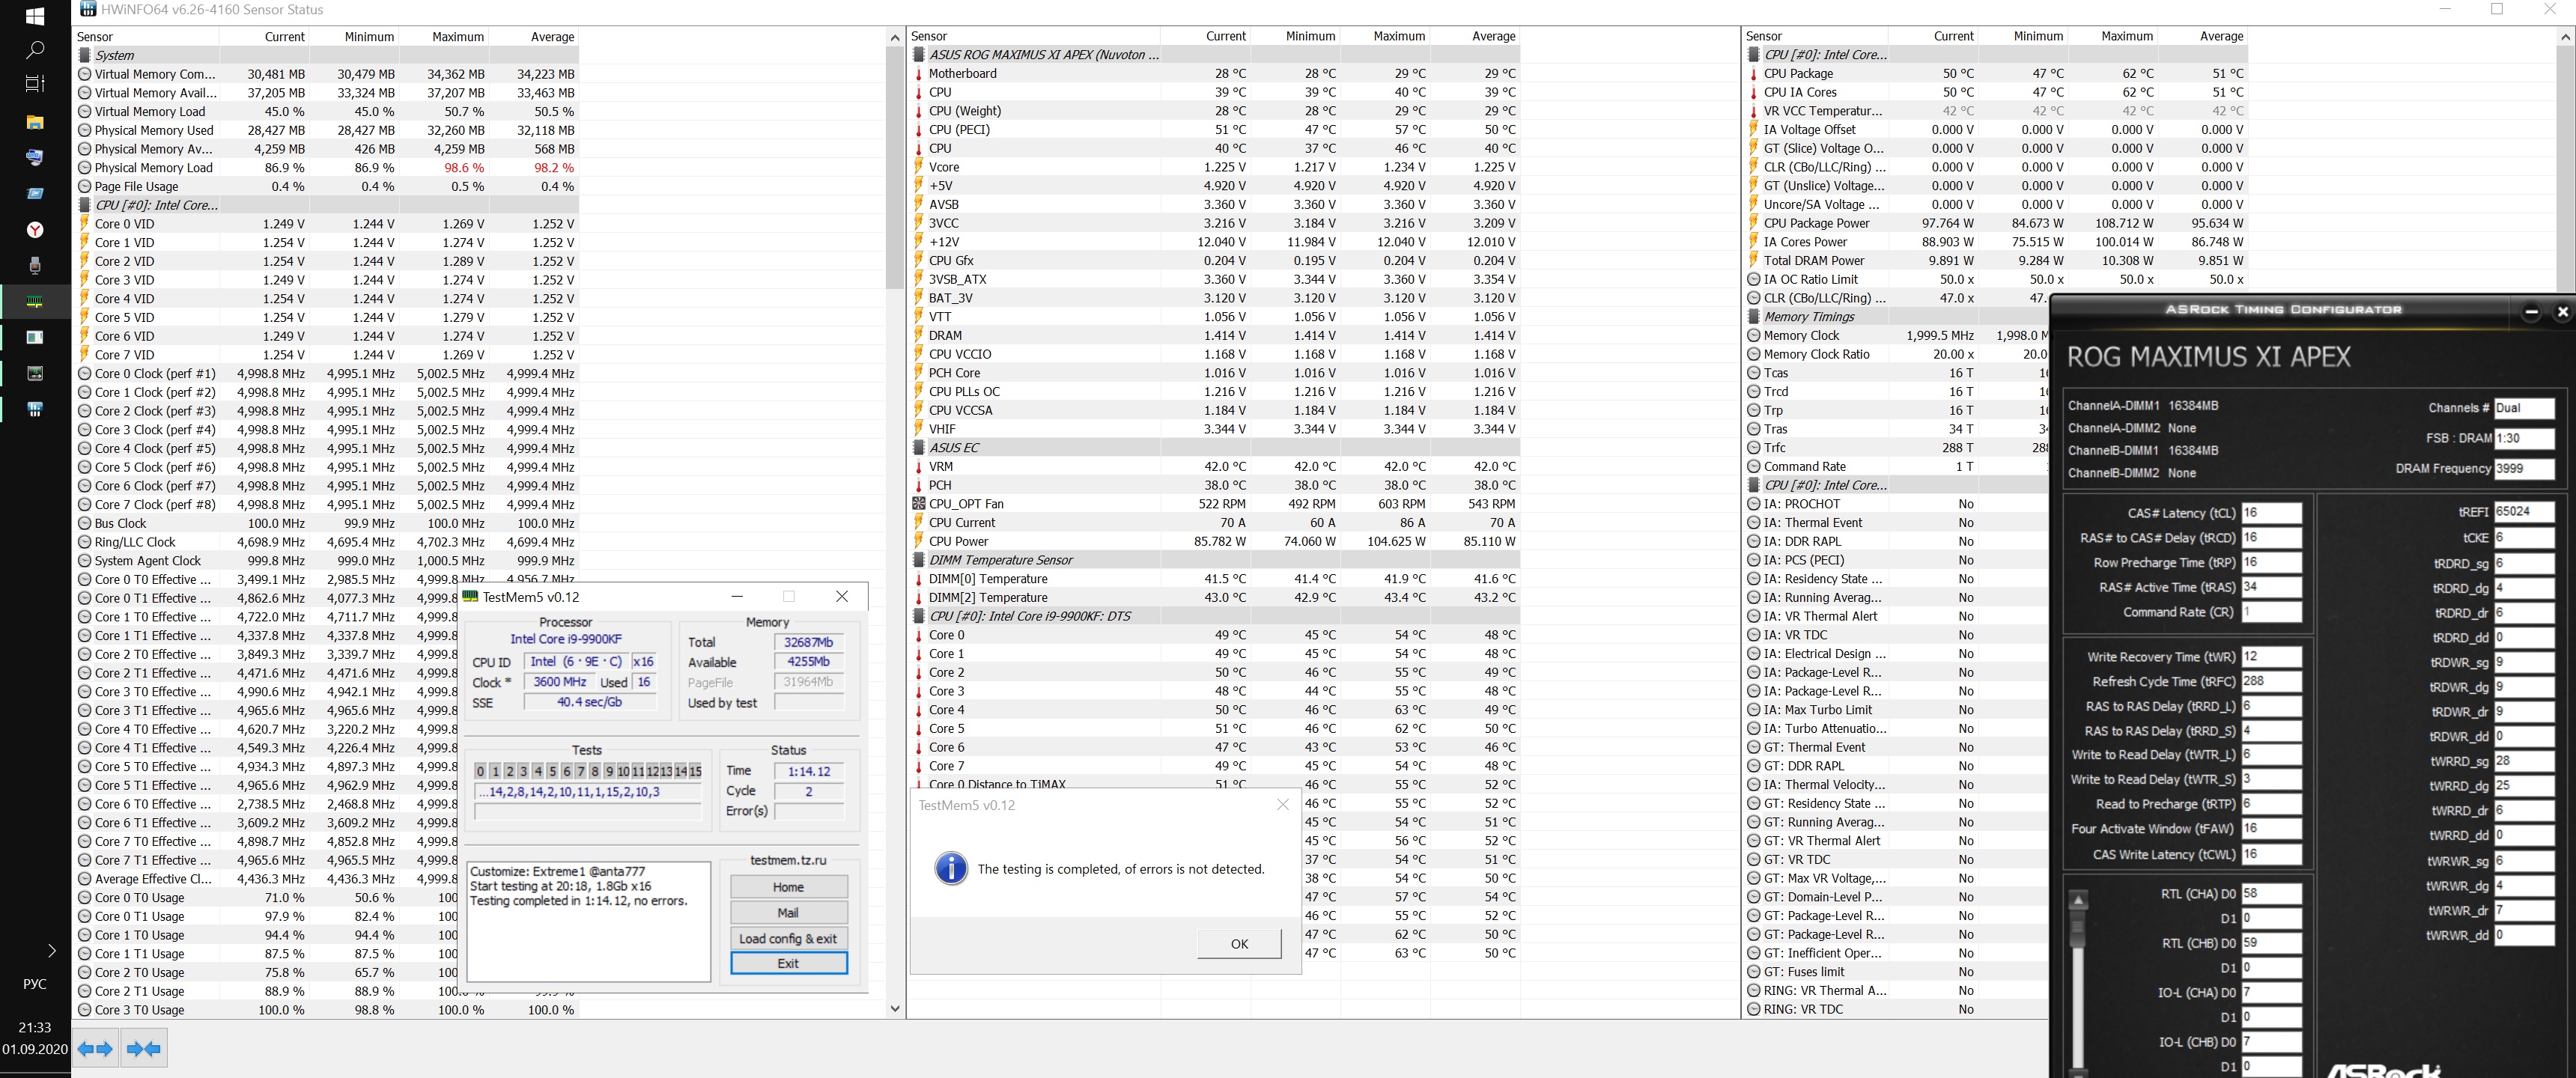This screenshot has height=1078, width=2576.
Task: Open Windows Start menu
Action: pos(34,15)
